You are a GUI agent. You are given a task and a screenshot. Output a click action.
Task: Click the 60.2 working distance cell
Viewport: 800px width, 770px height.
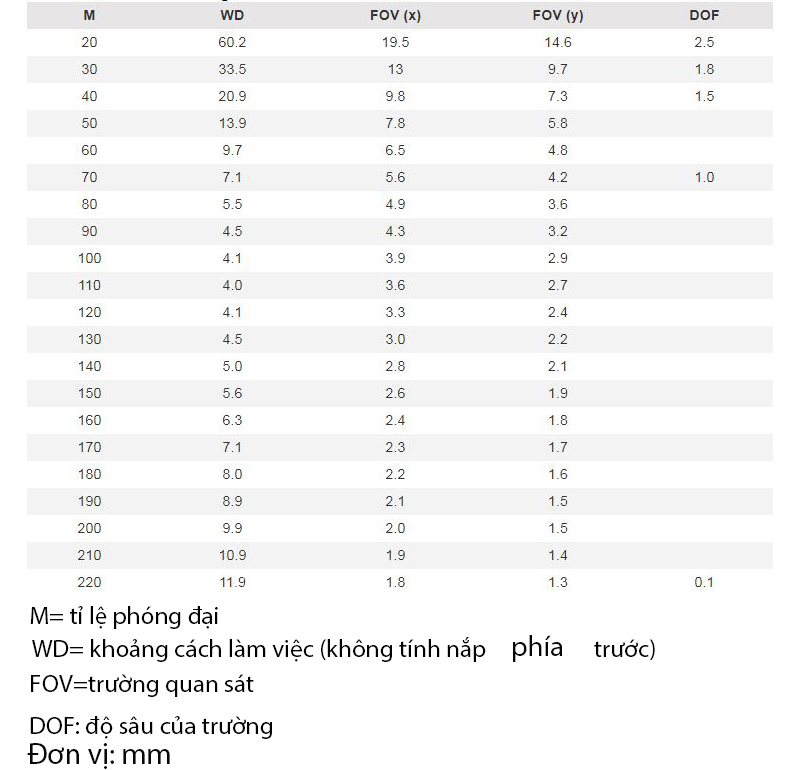point(232,43)
